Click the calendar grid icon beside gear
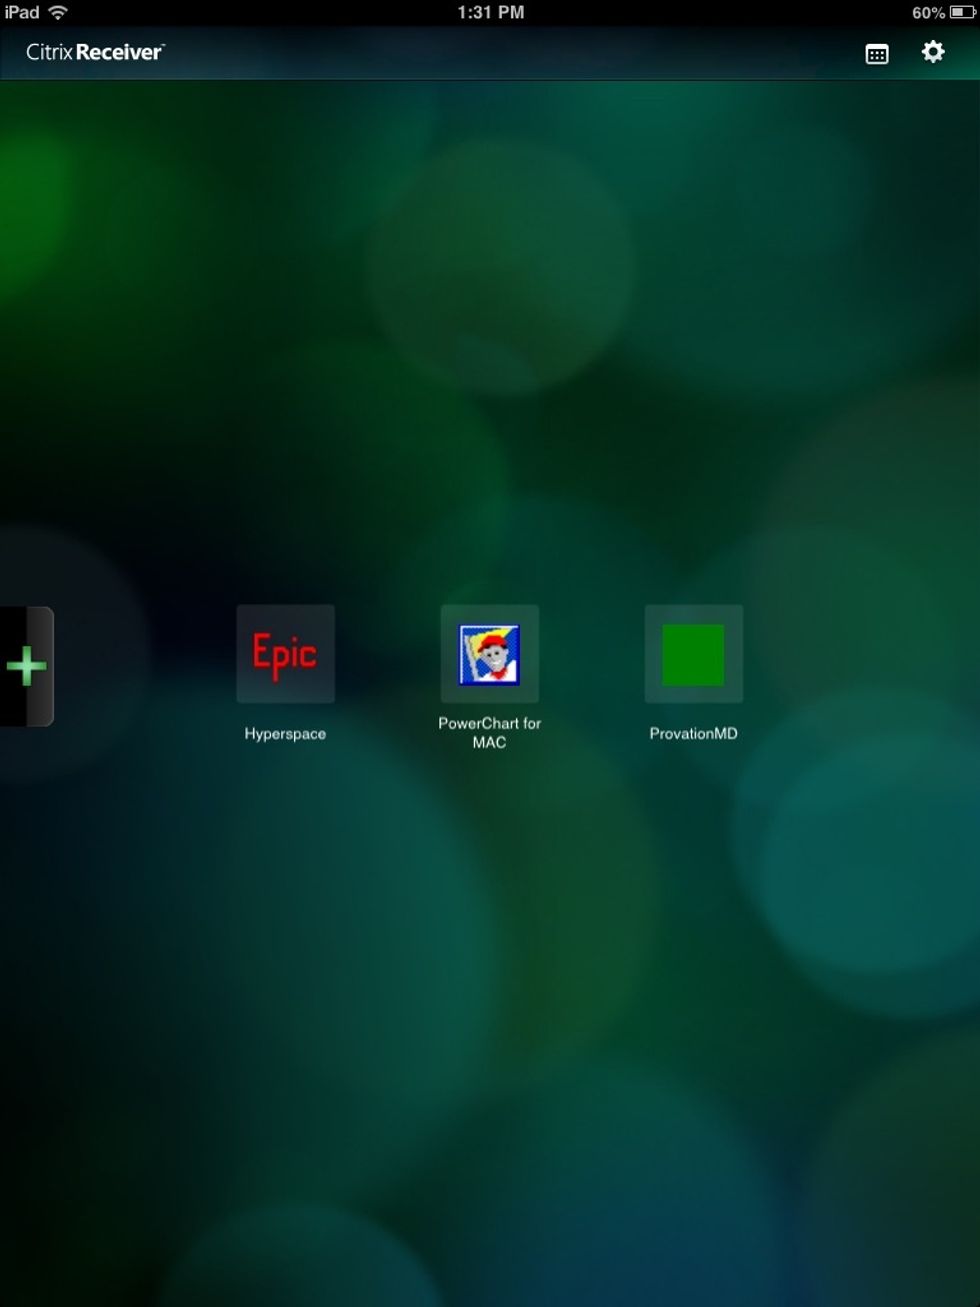 tap(876, 54)
